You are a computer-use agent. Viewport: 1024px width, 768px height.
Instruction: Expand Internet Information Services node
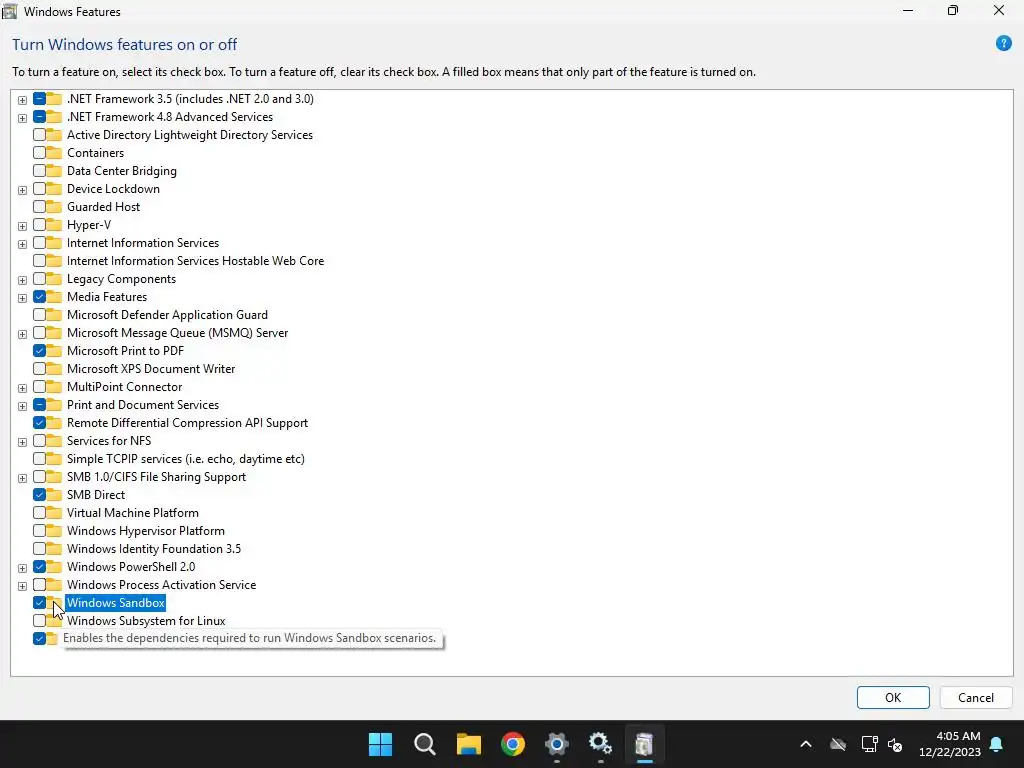(22, 244)
